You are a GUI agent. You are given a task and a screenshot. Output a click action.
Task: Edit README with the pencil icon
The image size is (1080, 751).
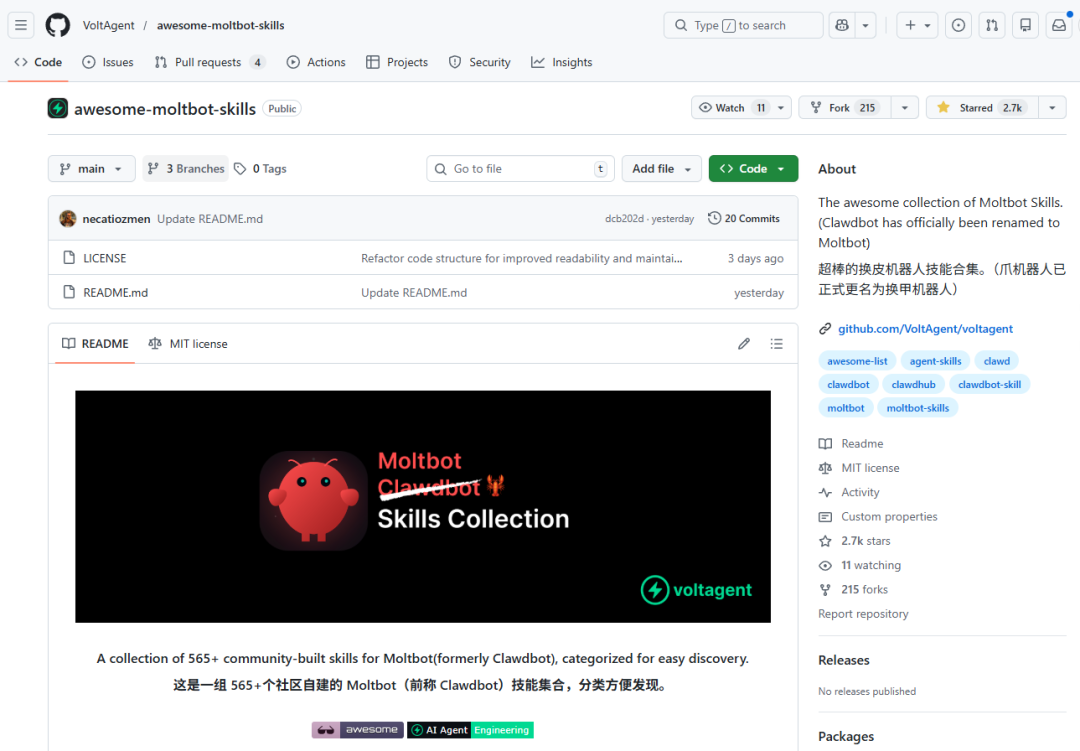744,343
